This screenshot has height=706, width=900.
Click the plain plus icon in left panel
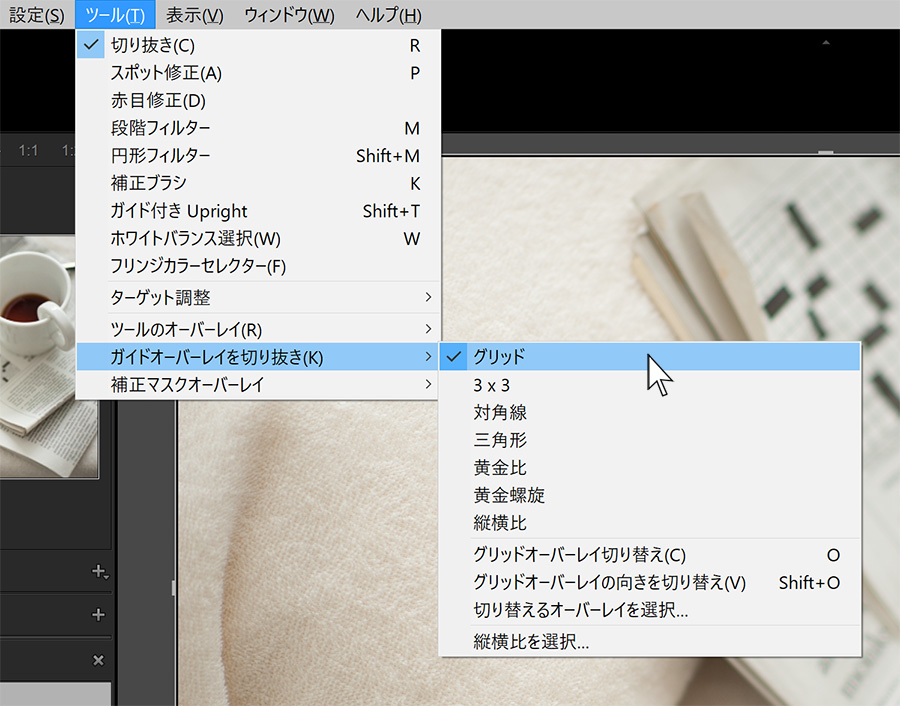pyautogui.click(x=98, y=615)
